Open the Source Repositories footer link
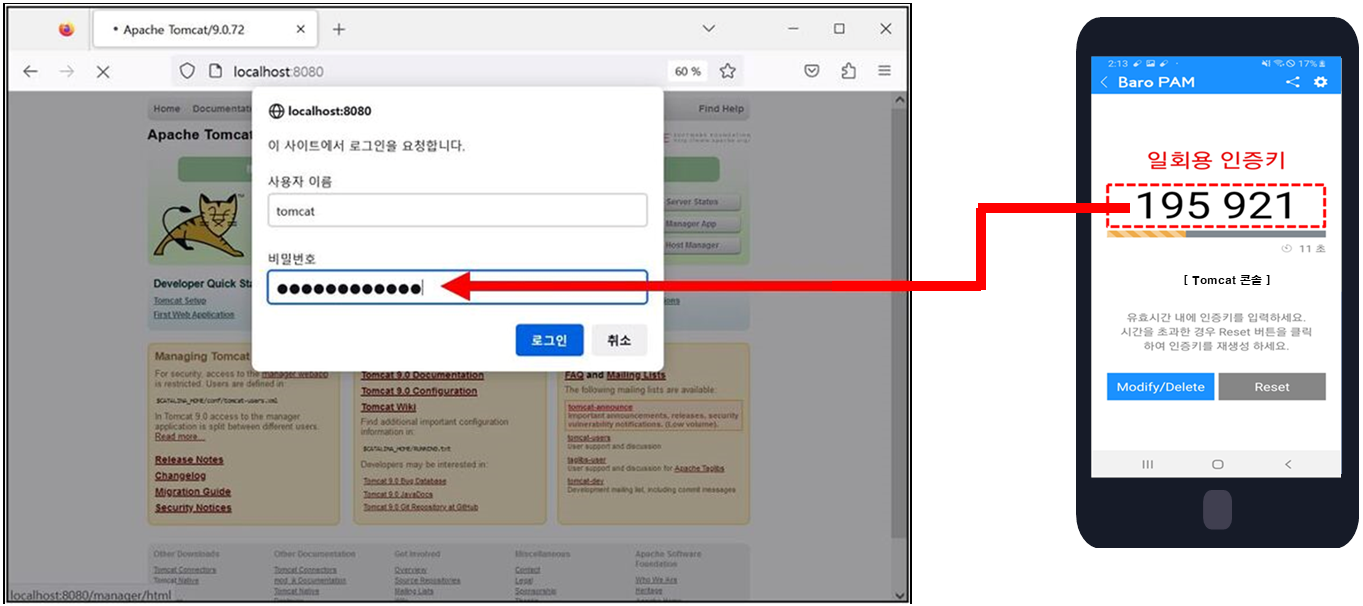 [x=425, y=580]
